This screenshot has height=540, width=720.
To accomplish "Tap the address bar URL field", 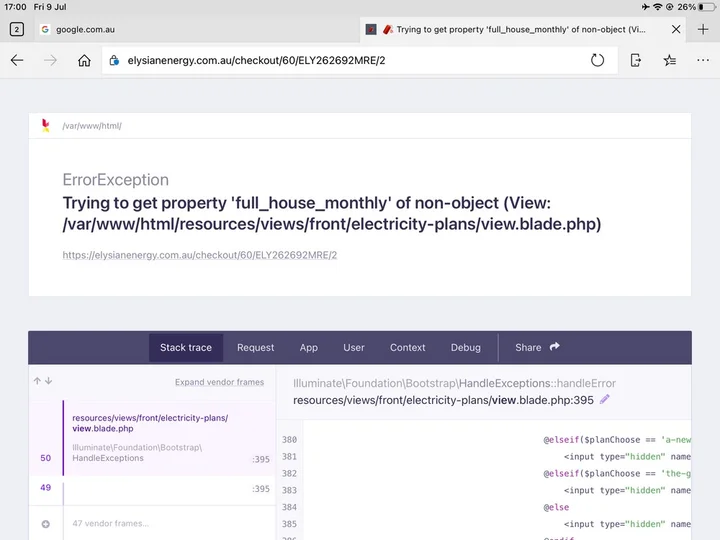I will 340,60.
